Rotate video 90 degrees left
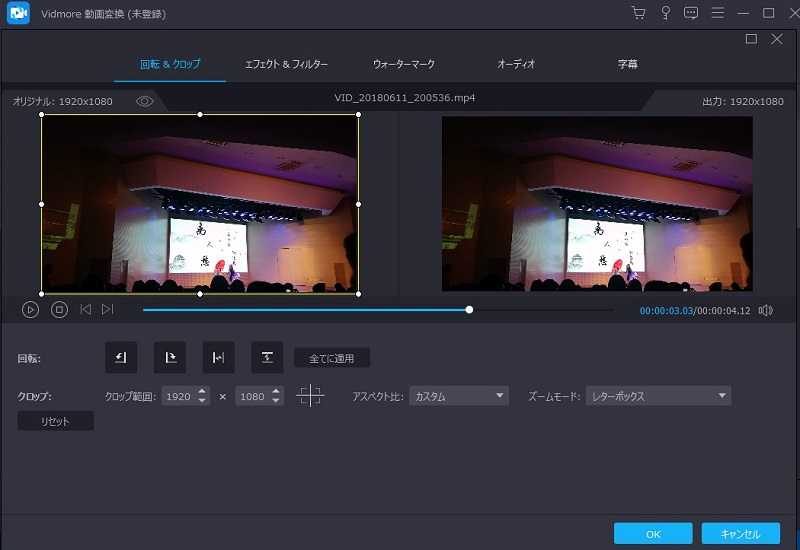 click(x=121, y=357)
